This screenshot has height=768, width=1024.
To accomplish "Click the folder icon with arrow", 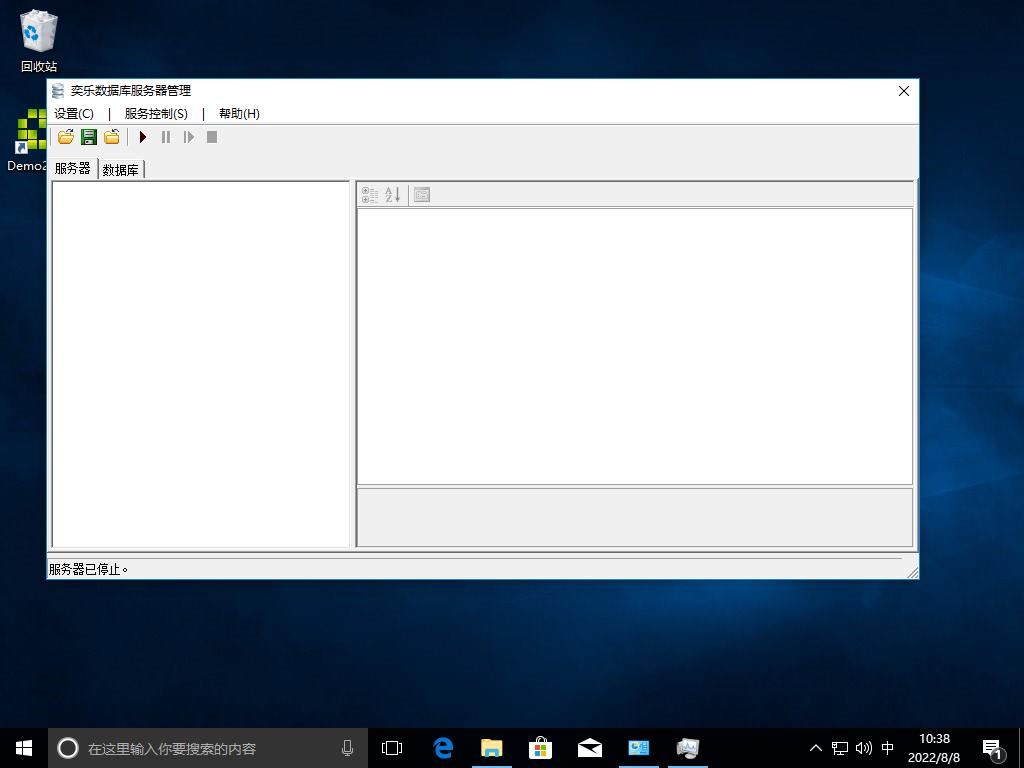I will coord(112,137).
